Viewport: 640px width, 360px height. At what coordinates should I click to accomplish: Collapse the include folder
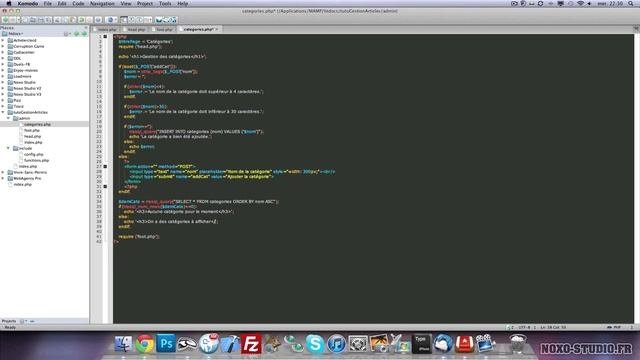point(8,148)
